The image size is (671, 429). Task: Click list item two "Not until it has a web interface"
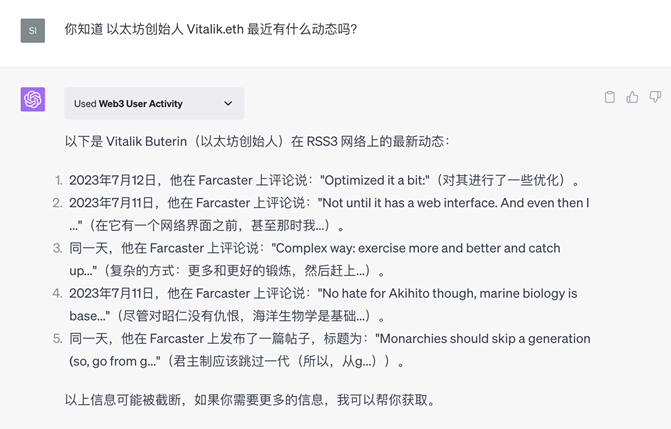[x=329, y=214]
